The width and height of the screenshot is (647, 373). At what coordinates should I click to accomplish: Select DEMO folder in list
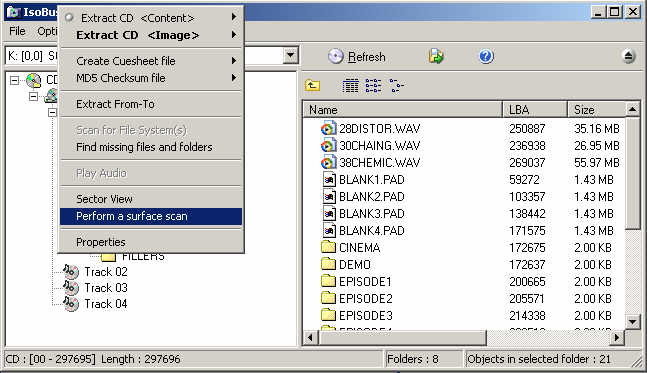tap(354, 264)
